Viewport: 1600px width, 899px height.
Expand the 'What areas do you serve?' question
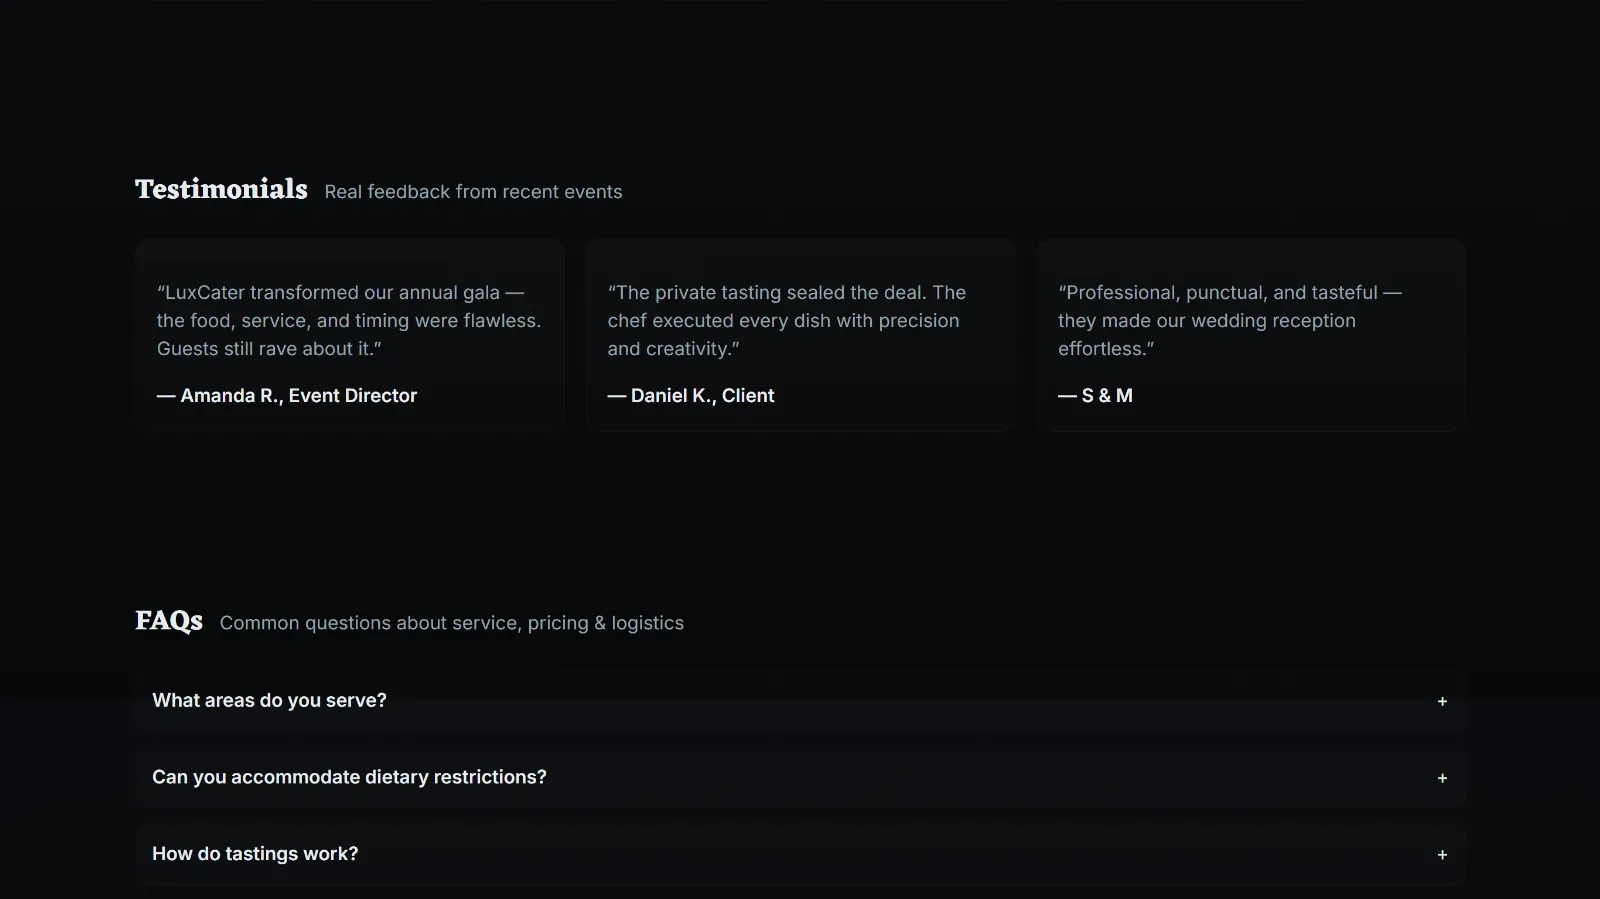(x=269, y=701)
